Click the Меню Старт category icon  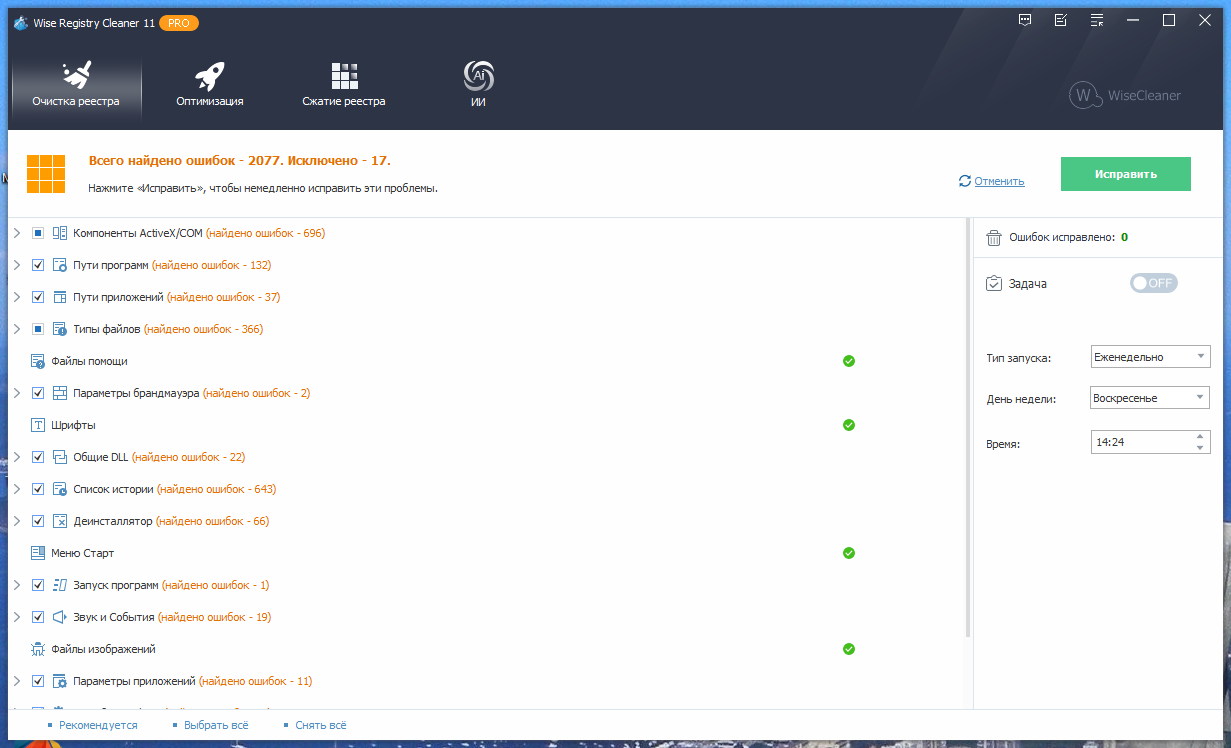[38, 553]
